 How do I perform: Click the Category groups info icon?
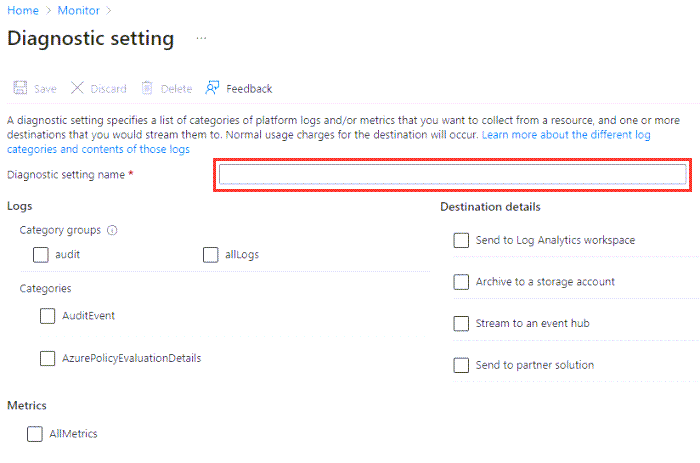point(112,230)
